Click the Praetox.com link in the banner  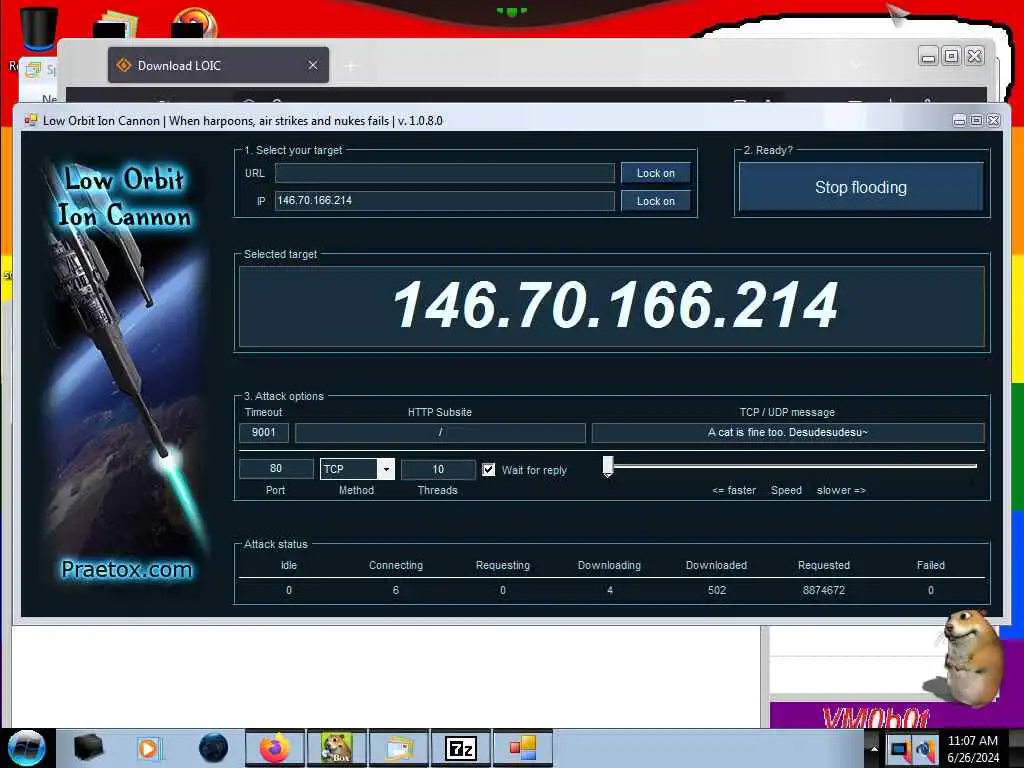127,569
